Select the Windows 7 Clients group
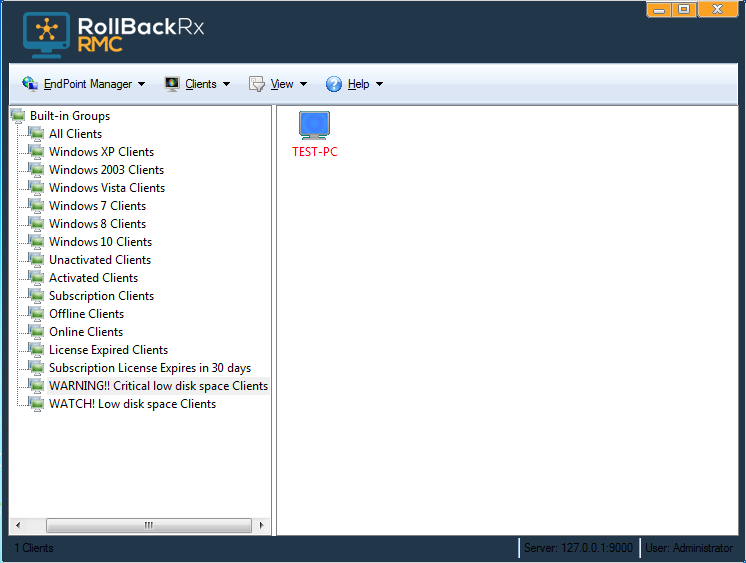746x563 pixels. click(x=98, y=206)
